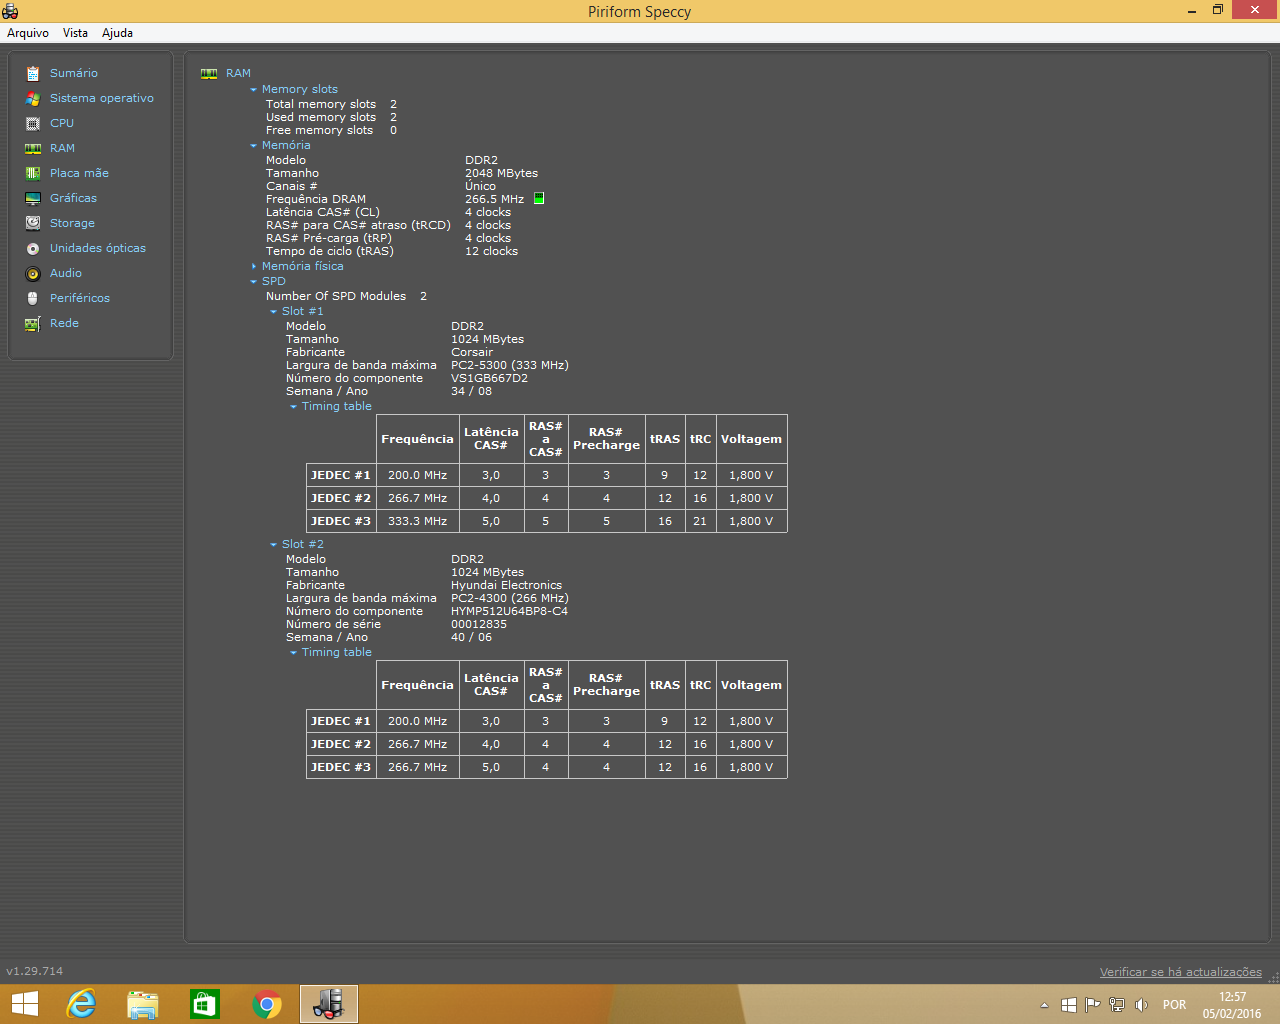Show hidden tray icons arrow
This screenshot has width=1280, height=1024.
pyautogui.click(x=1045, y=1005)
